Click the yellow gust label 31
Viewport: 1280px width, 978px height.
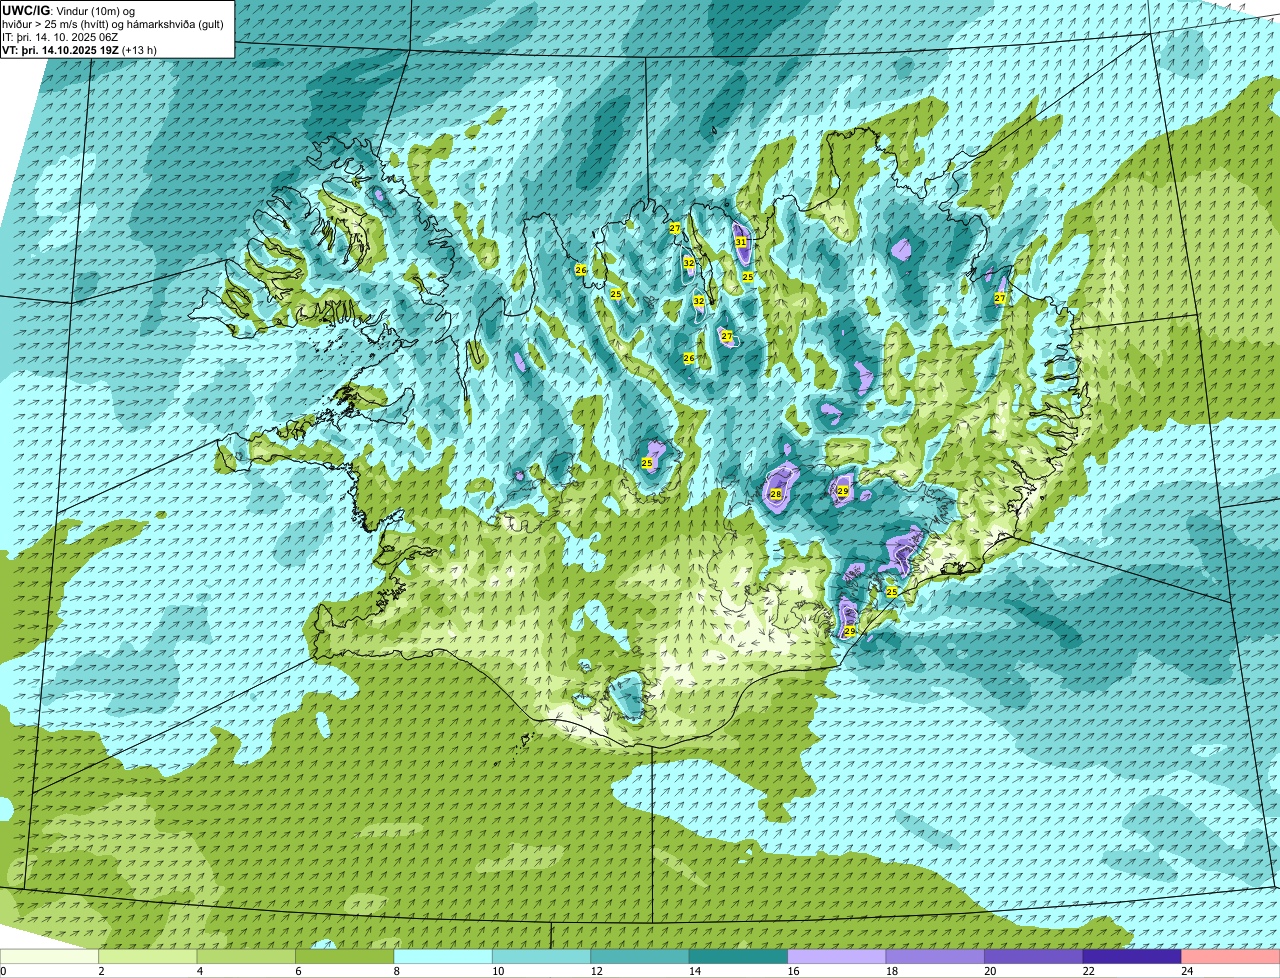pos(741,242)
